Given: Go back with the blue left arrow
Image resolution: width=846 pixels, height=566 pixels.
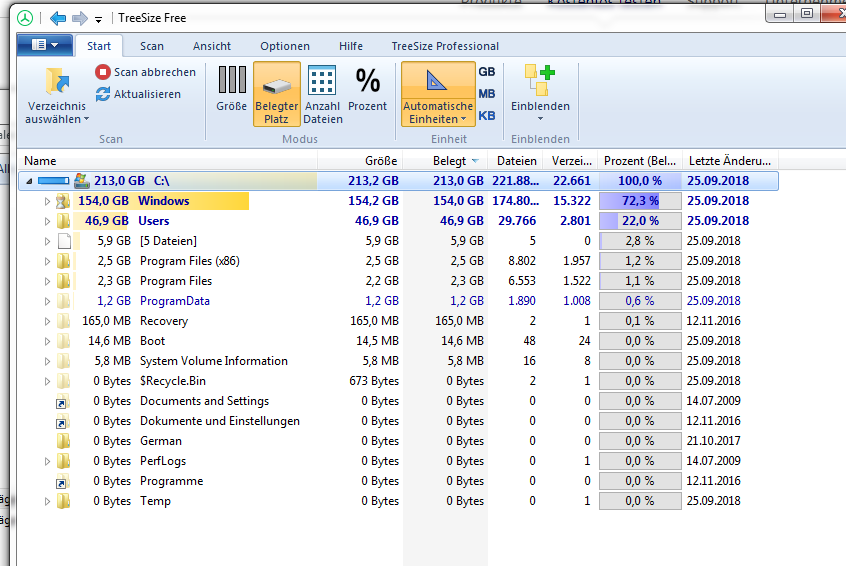Looking at the screenshot, I should click(58, 18).
